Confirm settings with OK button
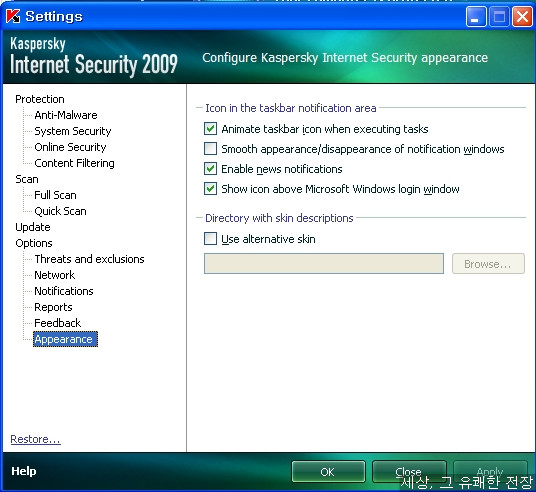This screenshot has height=492, width=536. pyautogui.click(x=328, y=472)
